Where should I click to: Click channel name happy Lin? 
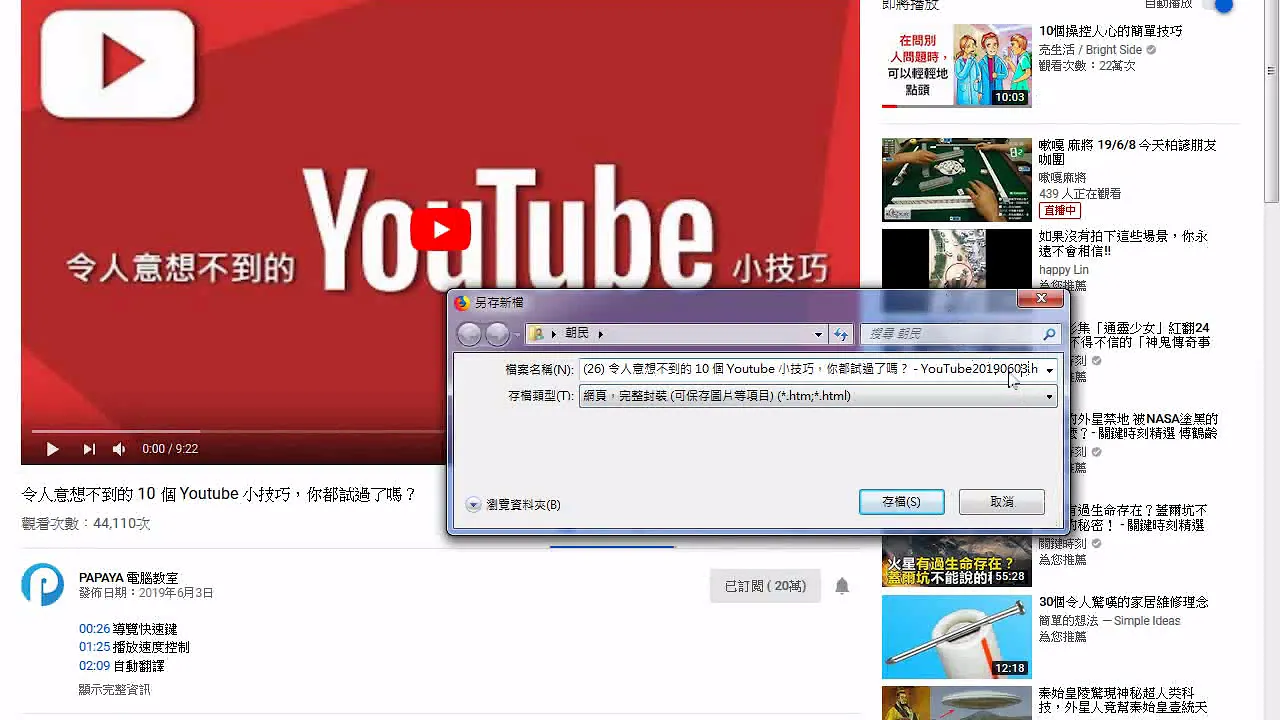point(1063,270)
